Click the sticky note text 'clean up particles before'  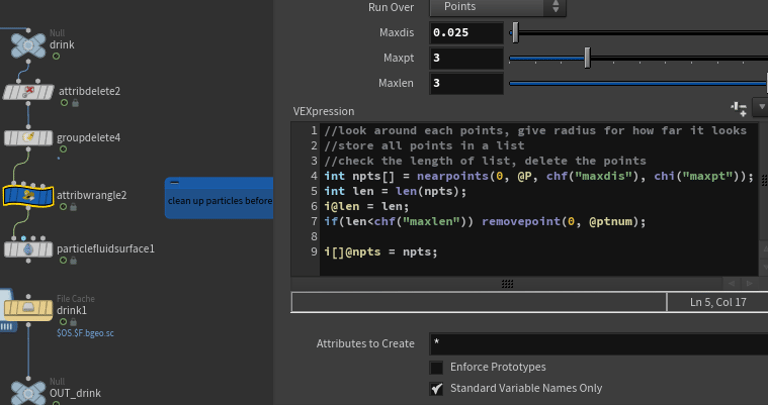220,201
